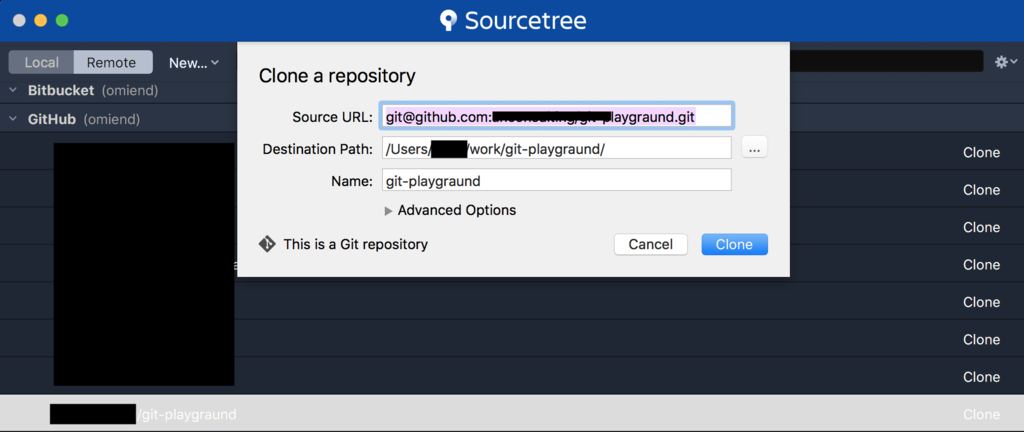The height and width of the screenshot is (432, 1024).
Task: Open the New... dropdown menu
Action: [193, 63]
